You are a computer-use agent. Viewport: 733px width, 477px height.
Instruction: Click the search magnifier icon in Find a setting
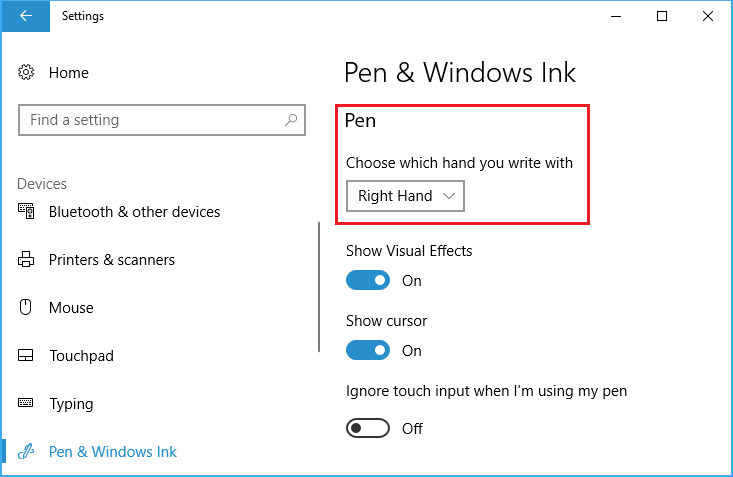tap(291, 120)
